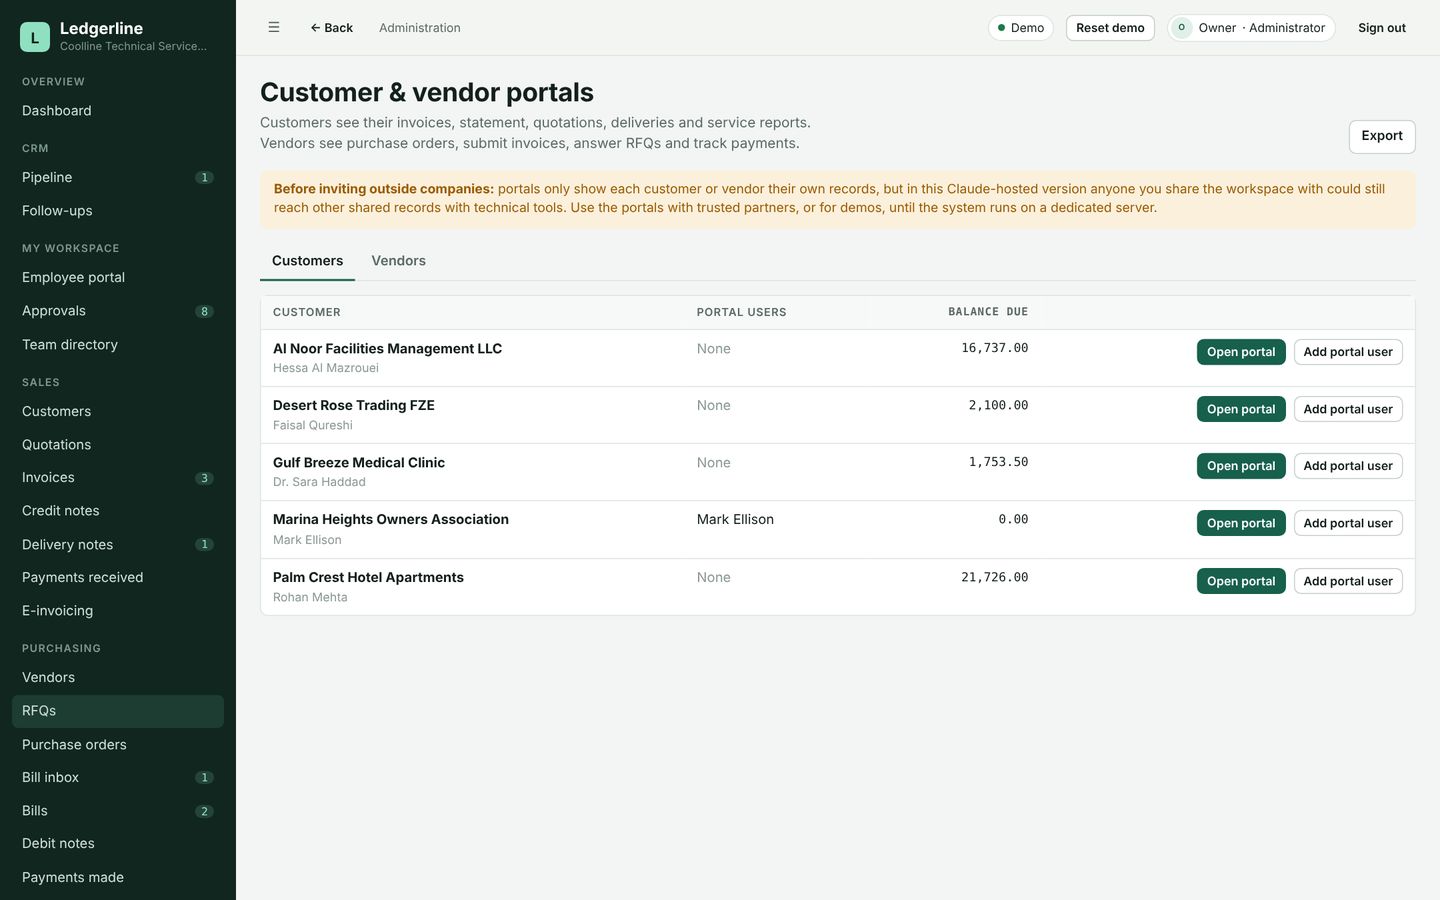Screen dimensions: 1440x900
Task: Open Delivery notes in sidebar
Action: coord(118,545)
